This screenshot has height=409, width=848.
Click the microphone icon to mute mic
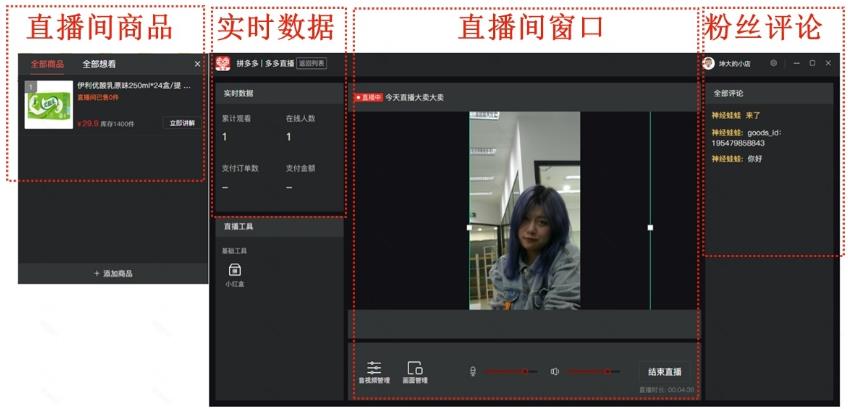[x=473, y=372]
